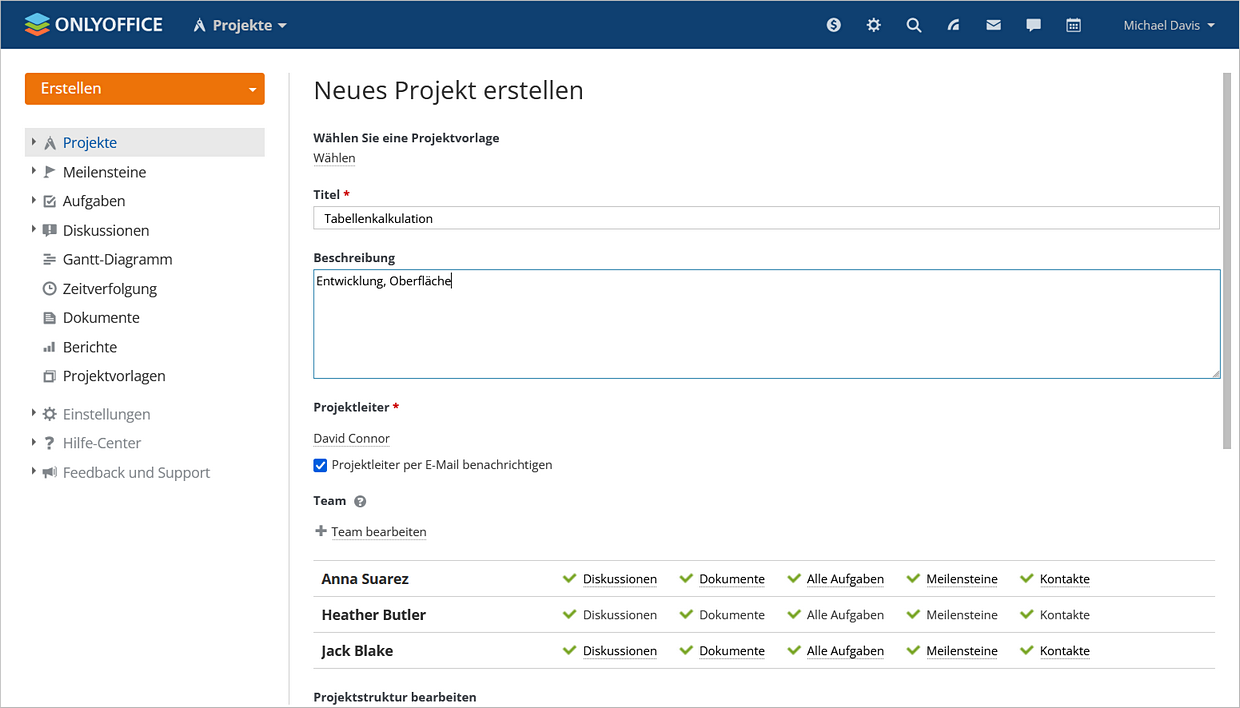Image resolution: width=1240 pixels, height=708 pixels.
Task: Open the talk chat bubble icon
Action: [1034, 25]
